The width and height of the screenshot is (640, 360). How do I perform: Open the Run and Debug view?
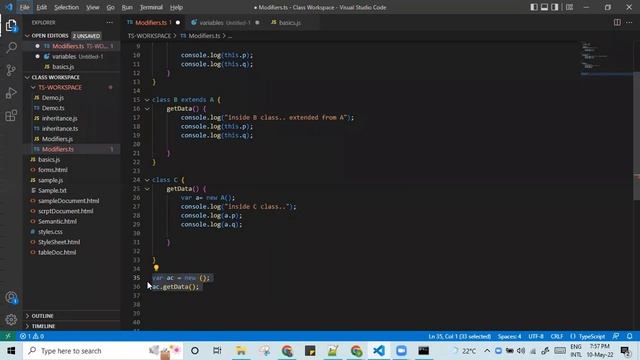click(x=11, y=93)
